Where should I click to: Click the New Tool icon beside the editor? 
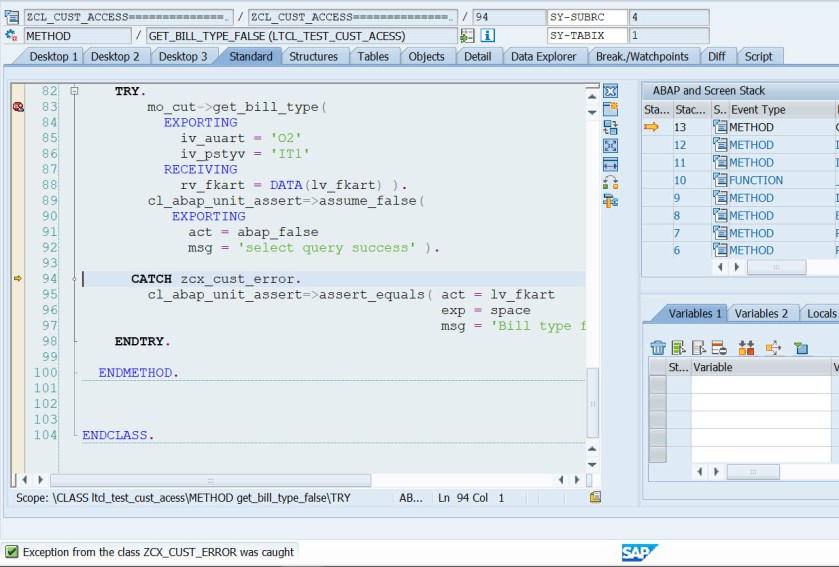pos(610,109)
